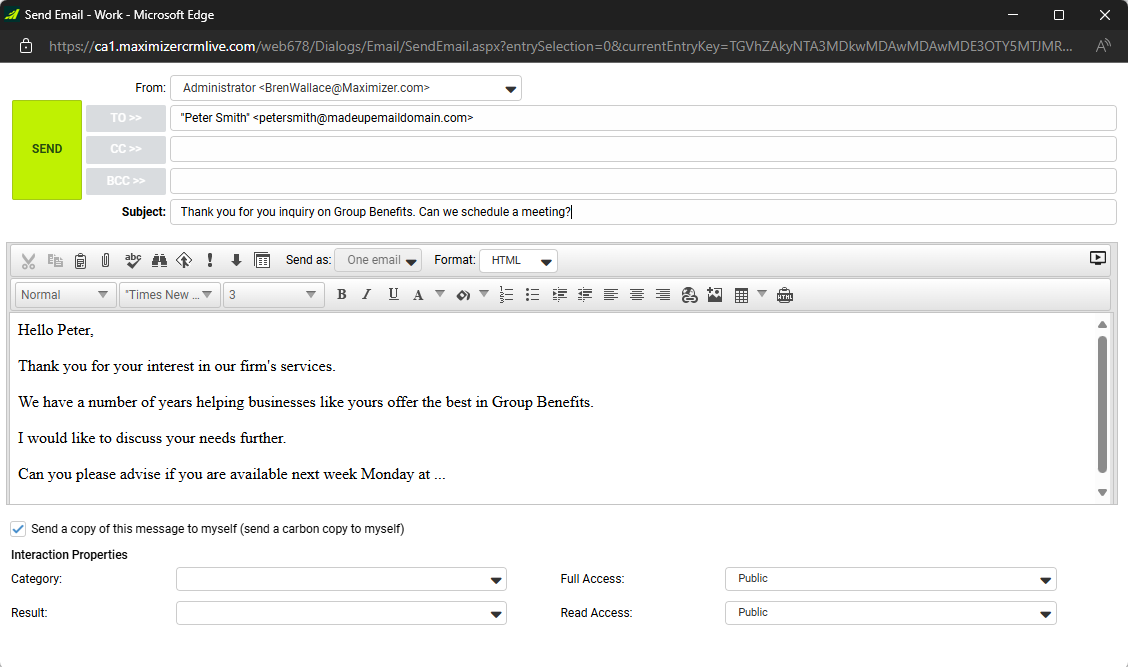Set low importance down arrow icon

pos(236,260)
